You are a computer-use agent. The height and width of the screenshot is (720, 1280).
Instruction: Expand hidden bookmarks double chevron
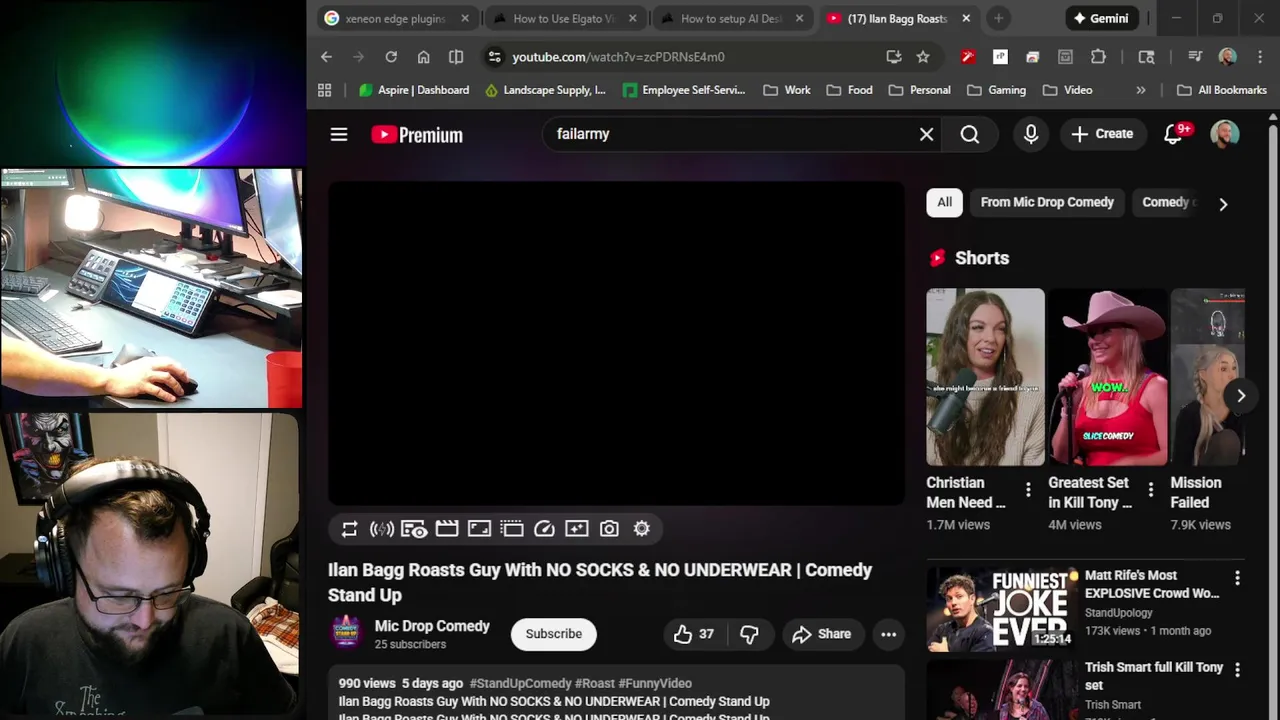pos(1141,90)
